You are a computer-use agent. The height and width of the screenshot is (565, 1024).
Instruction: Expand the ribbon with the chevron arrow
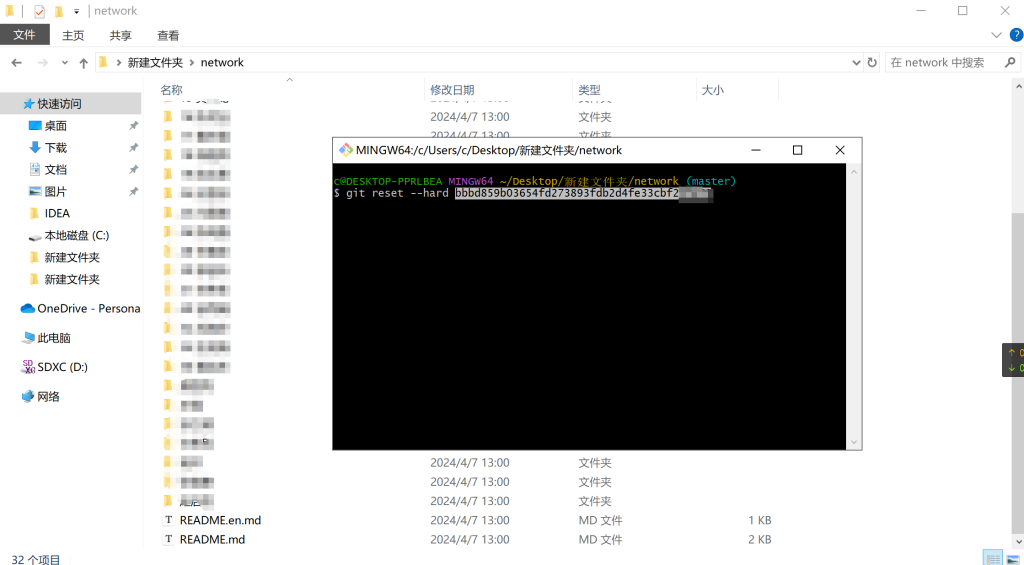996,35
